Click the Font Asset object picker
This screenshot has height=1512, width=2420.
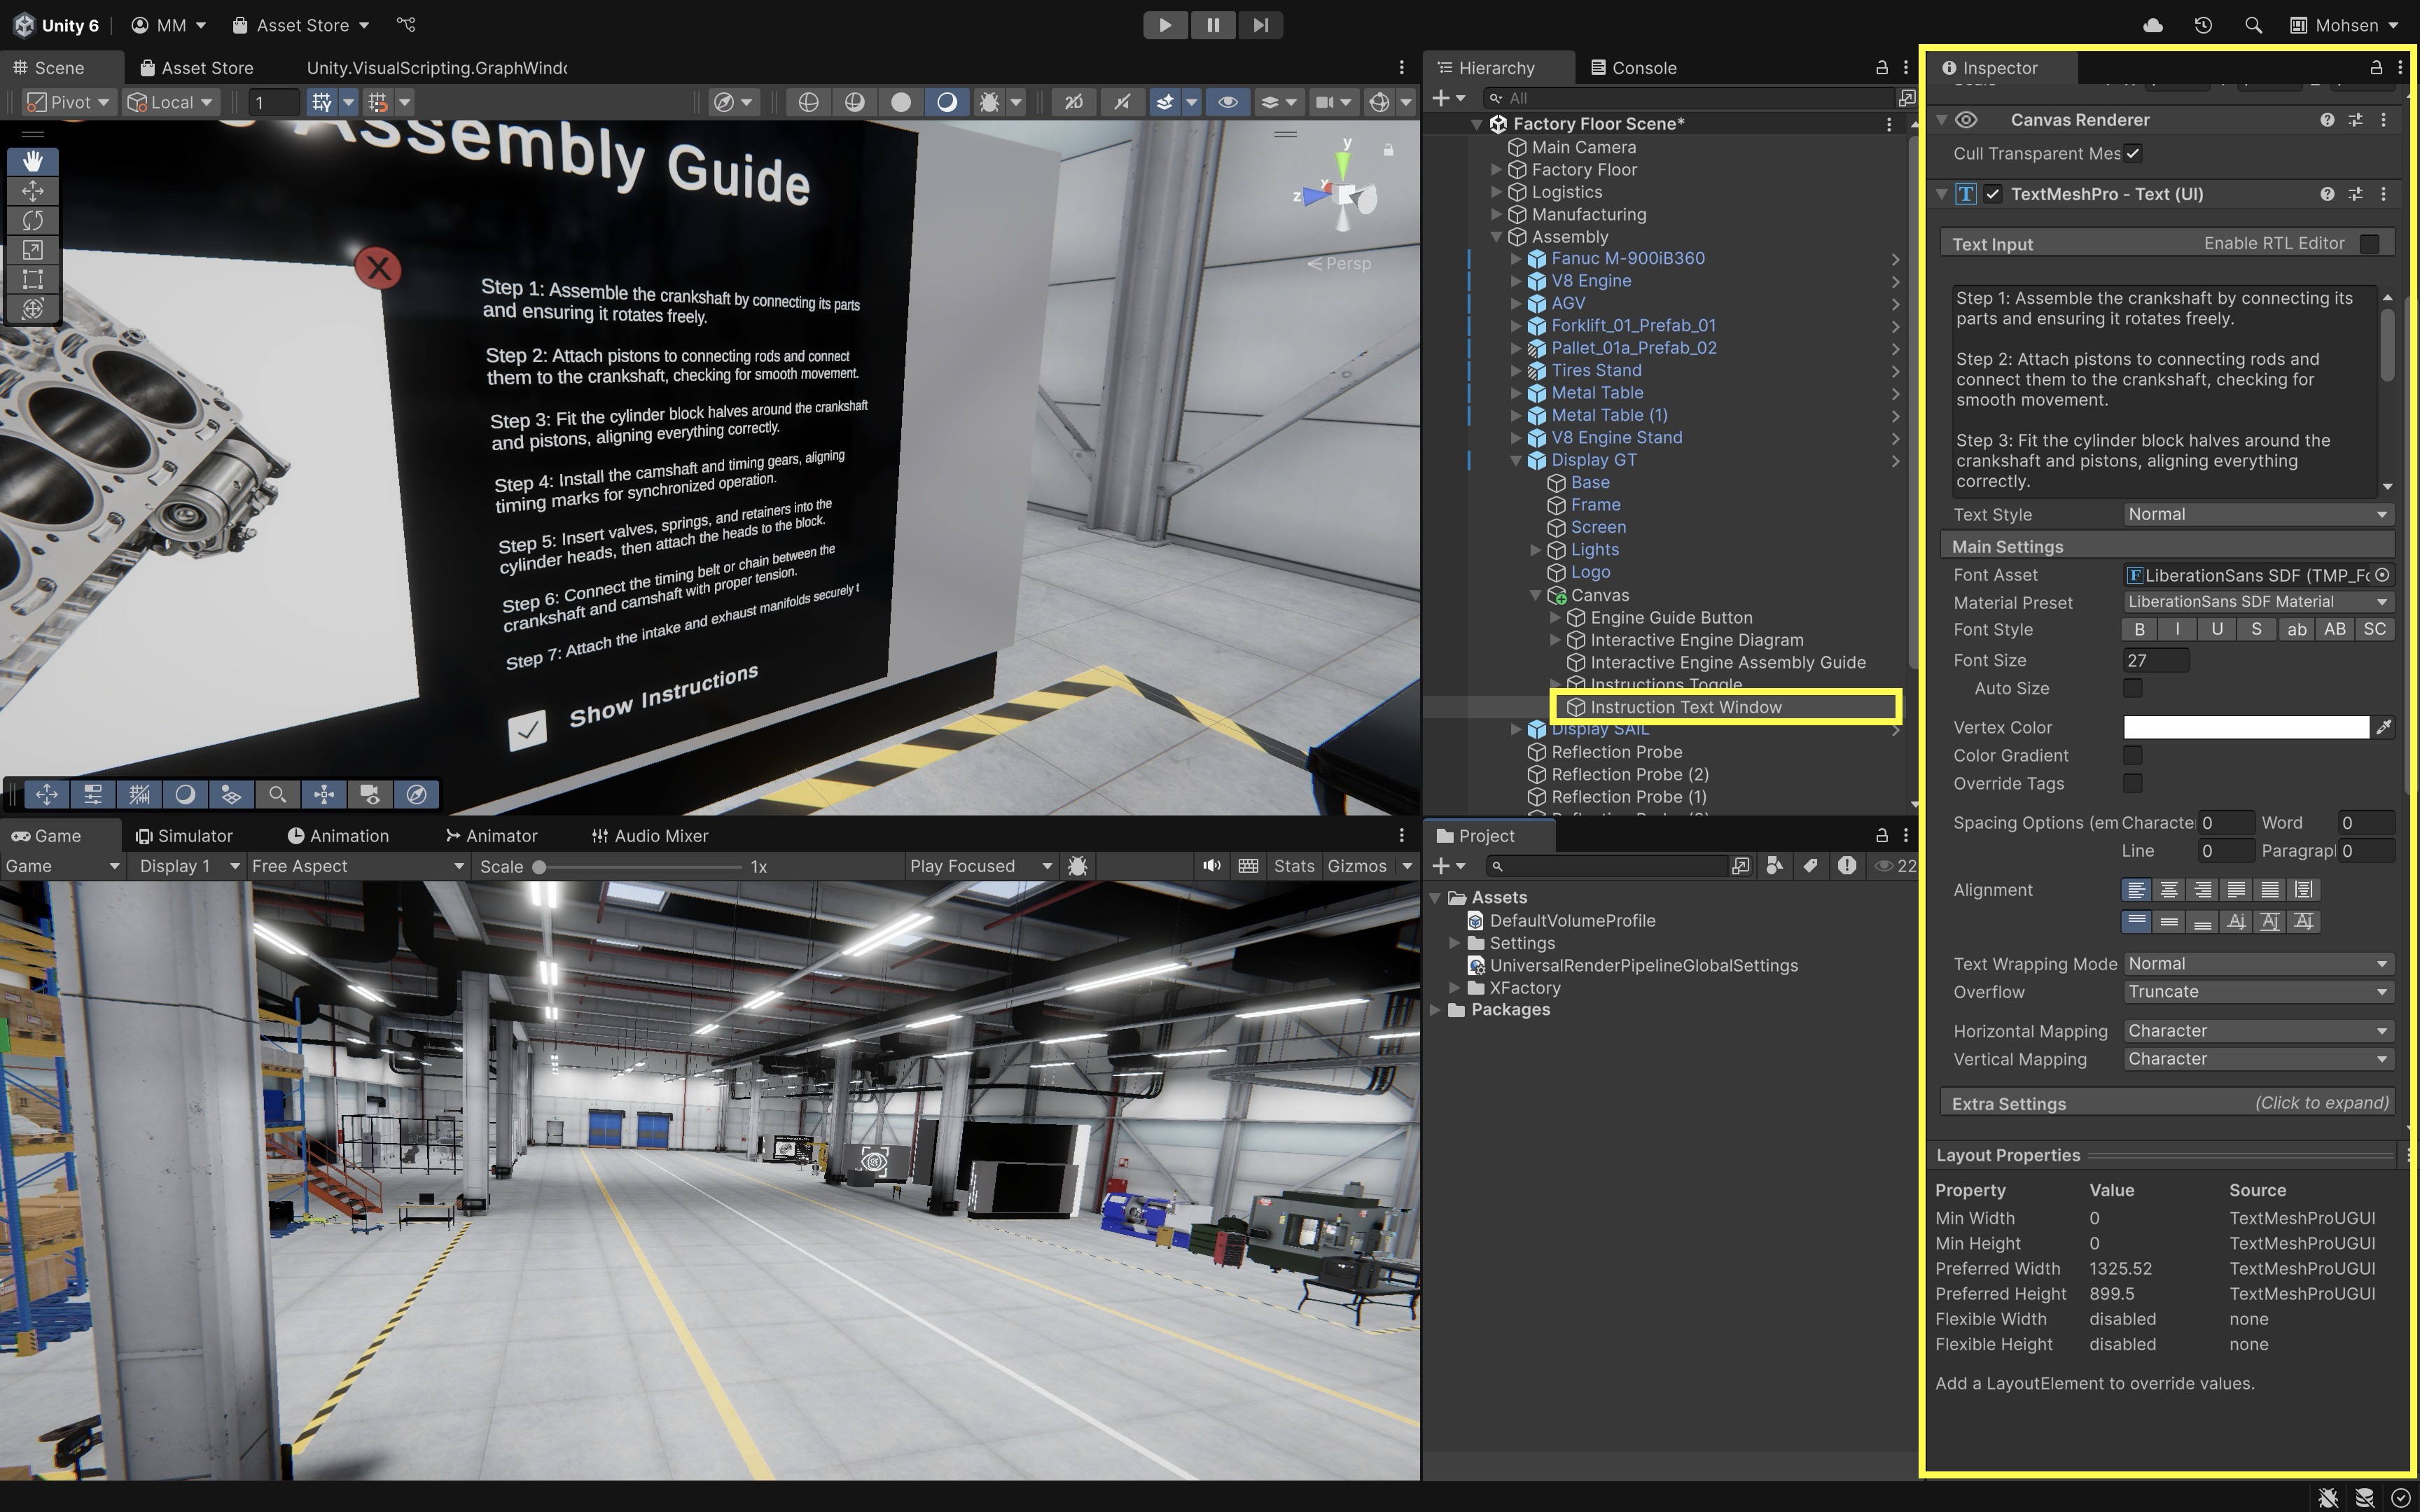[2382, 575]
